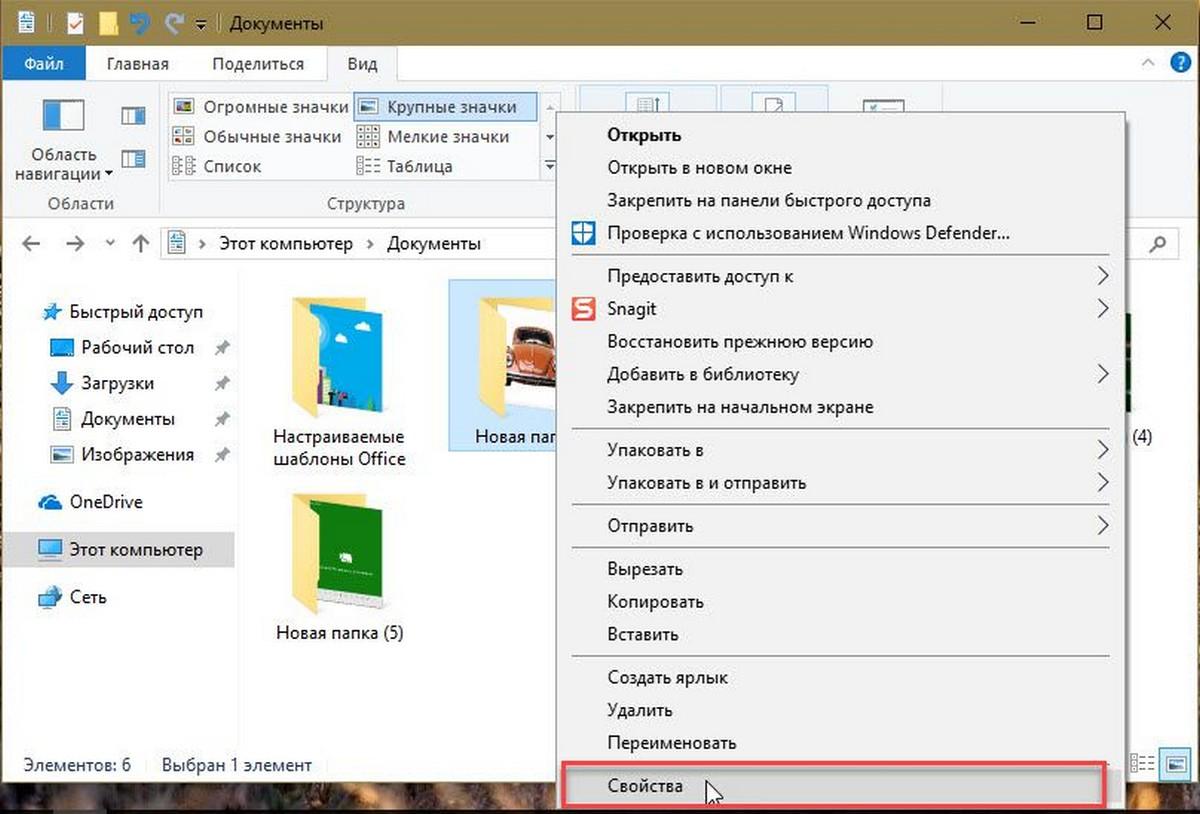Select the Новая папка (5) folder
Image resolution: width=1200 pixels, height=814 pixels.
pos(339,568)
